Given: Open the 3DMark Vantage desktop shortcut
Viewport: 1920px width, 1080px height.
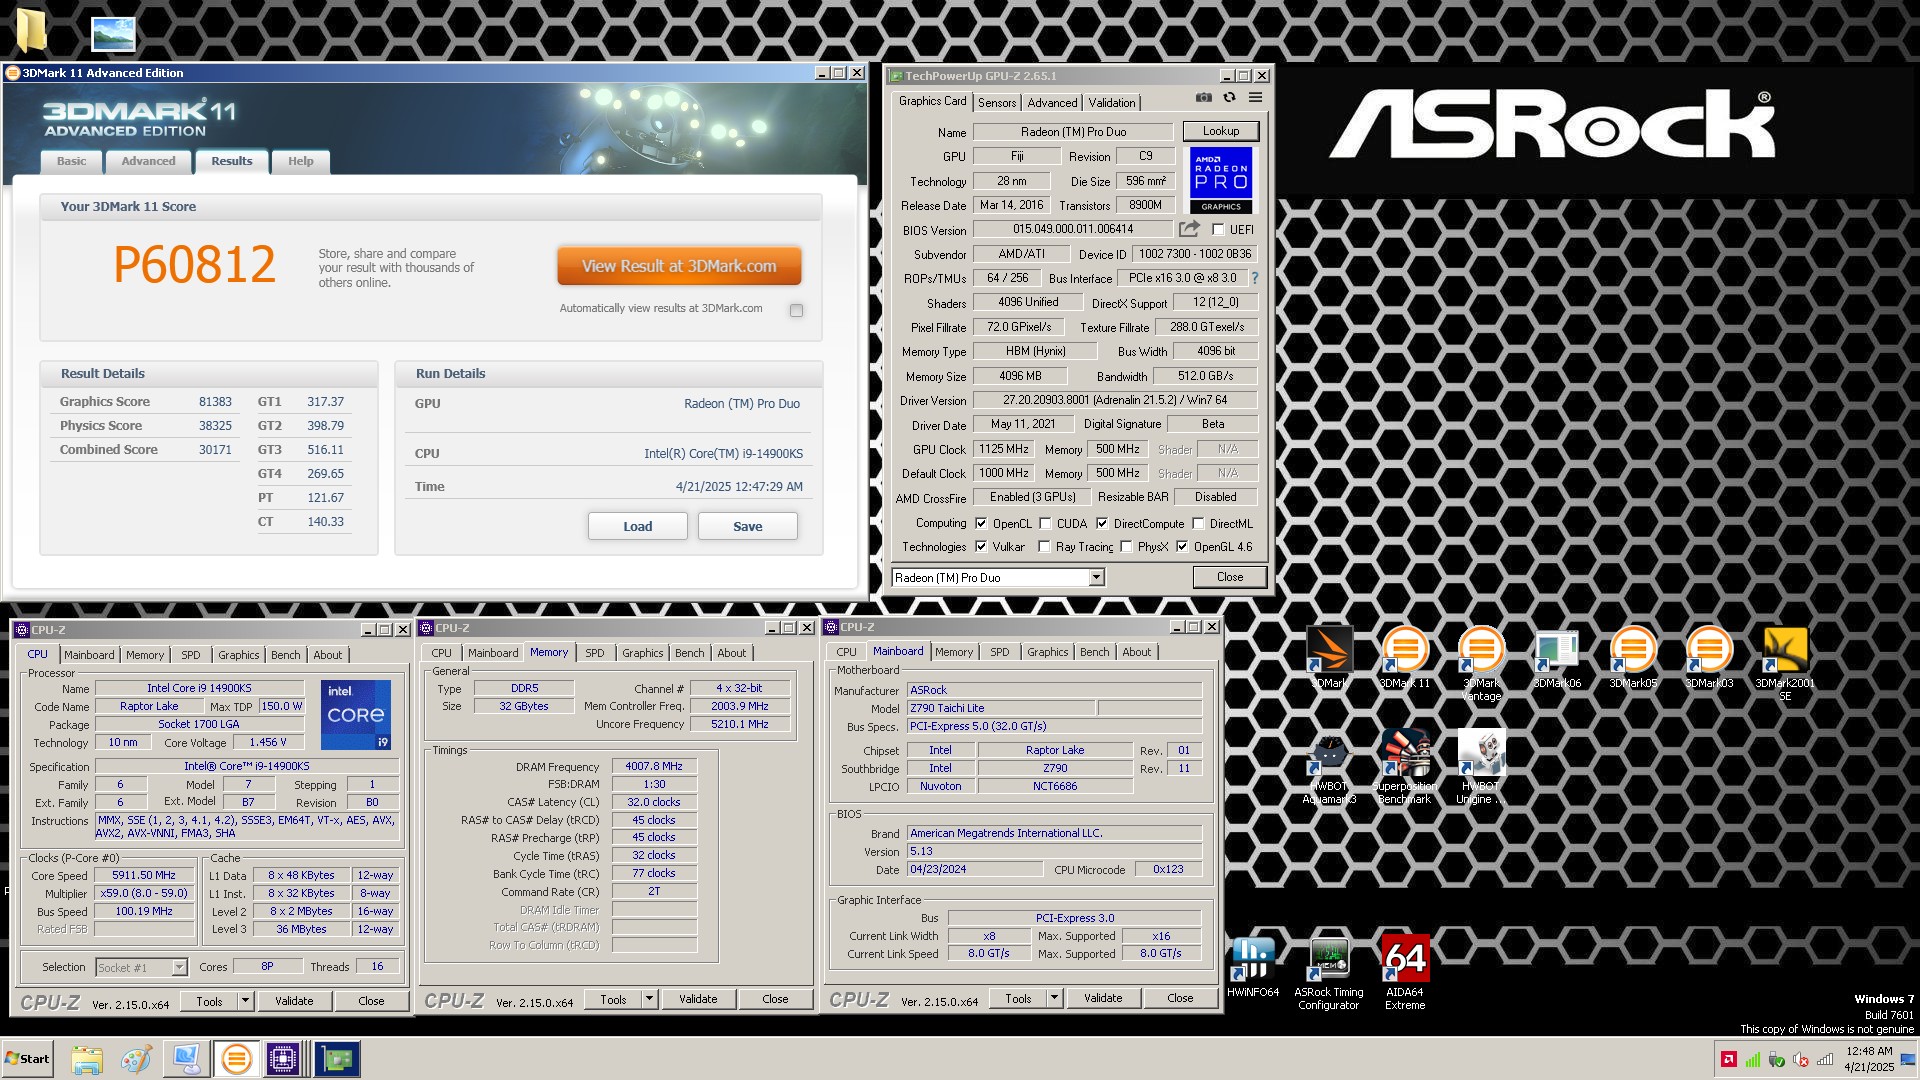Looking at the screenshot, I should 1481,663.
